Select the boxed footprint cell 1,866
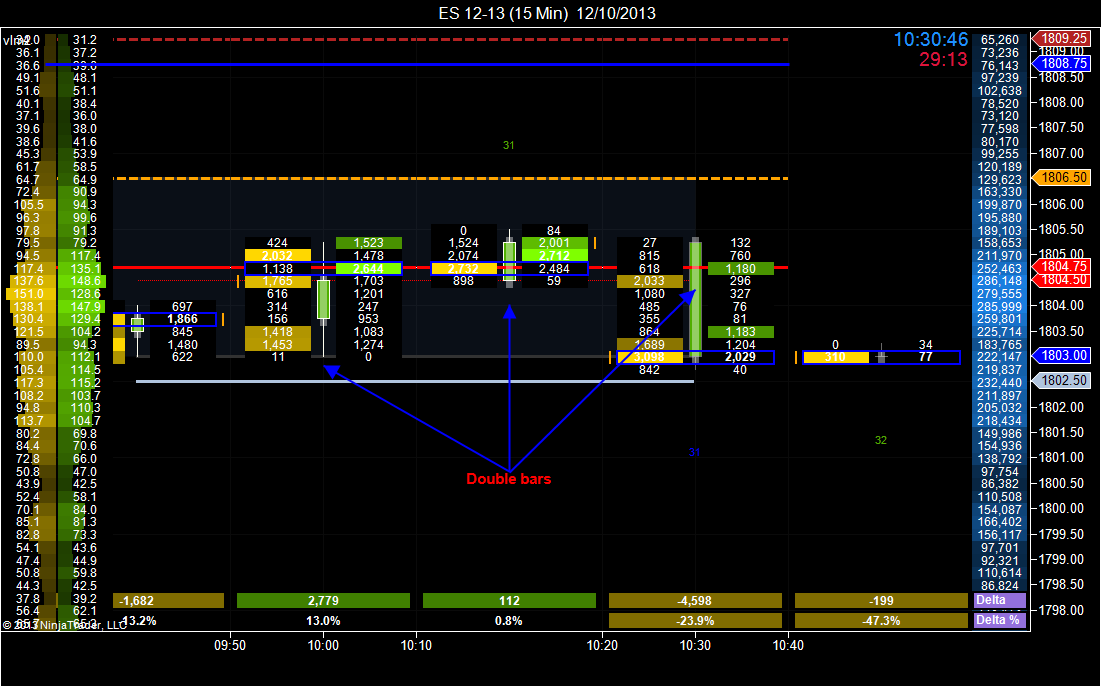Image resolution: width=1101 pixels, height=687 pixels. point(182,319)
